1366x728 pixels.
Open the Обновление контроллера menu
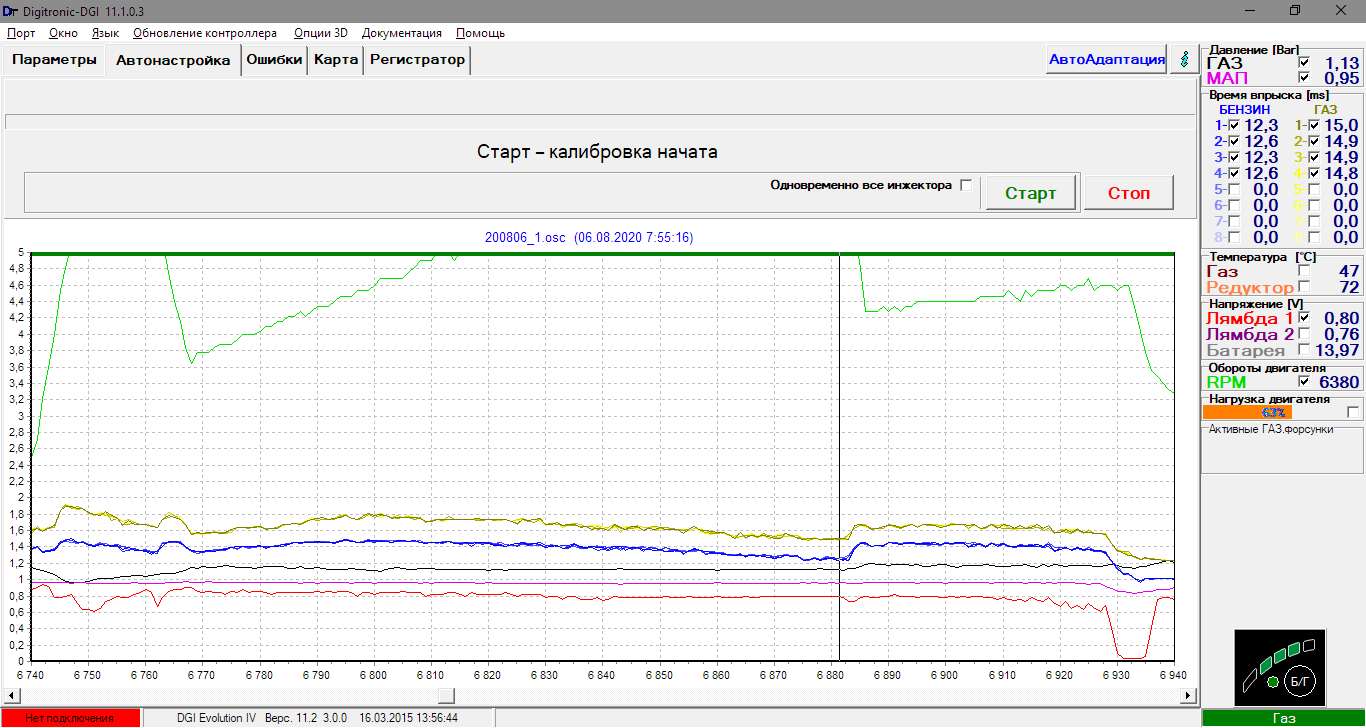(204, 33)
